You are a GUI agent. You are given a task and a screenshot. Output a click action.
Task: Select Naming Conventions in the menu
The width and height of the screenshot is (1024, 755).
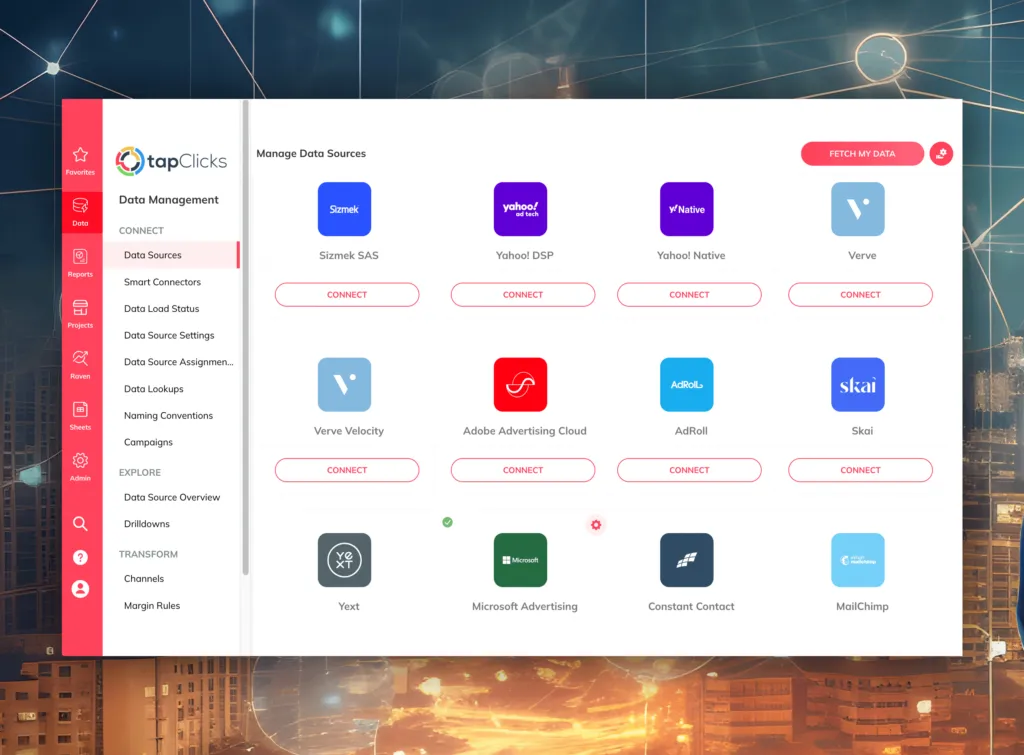click(168, 416)
